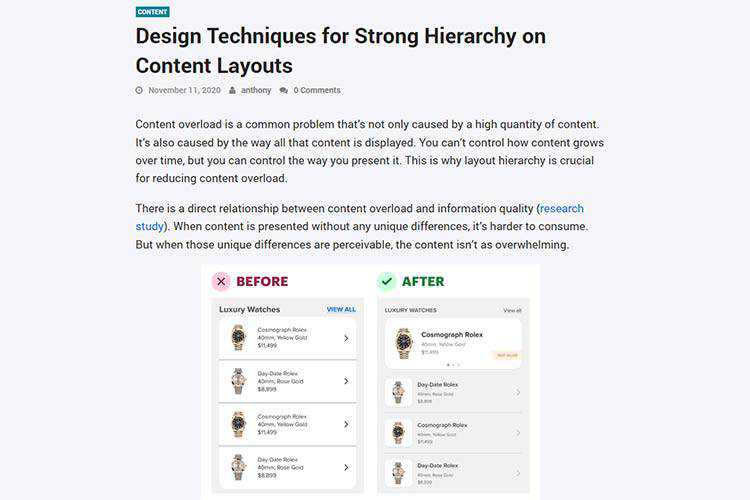Image resolution: width=750 pixels, height=500 pixels.
Task: Click the chevron on the last Before-list row
Action: click(x=346, y=467)
